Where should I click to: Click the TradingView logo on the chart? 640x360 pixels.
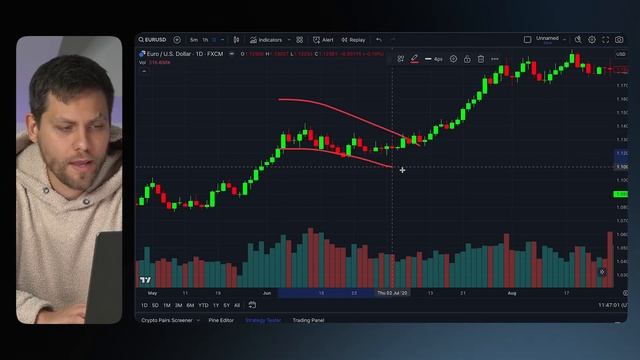coord(145,280)
